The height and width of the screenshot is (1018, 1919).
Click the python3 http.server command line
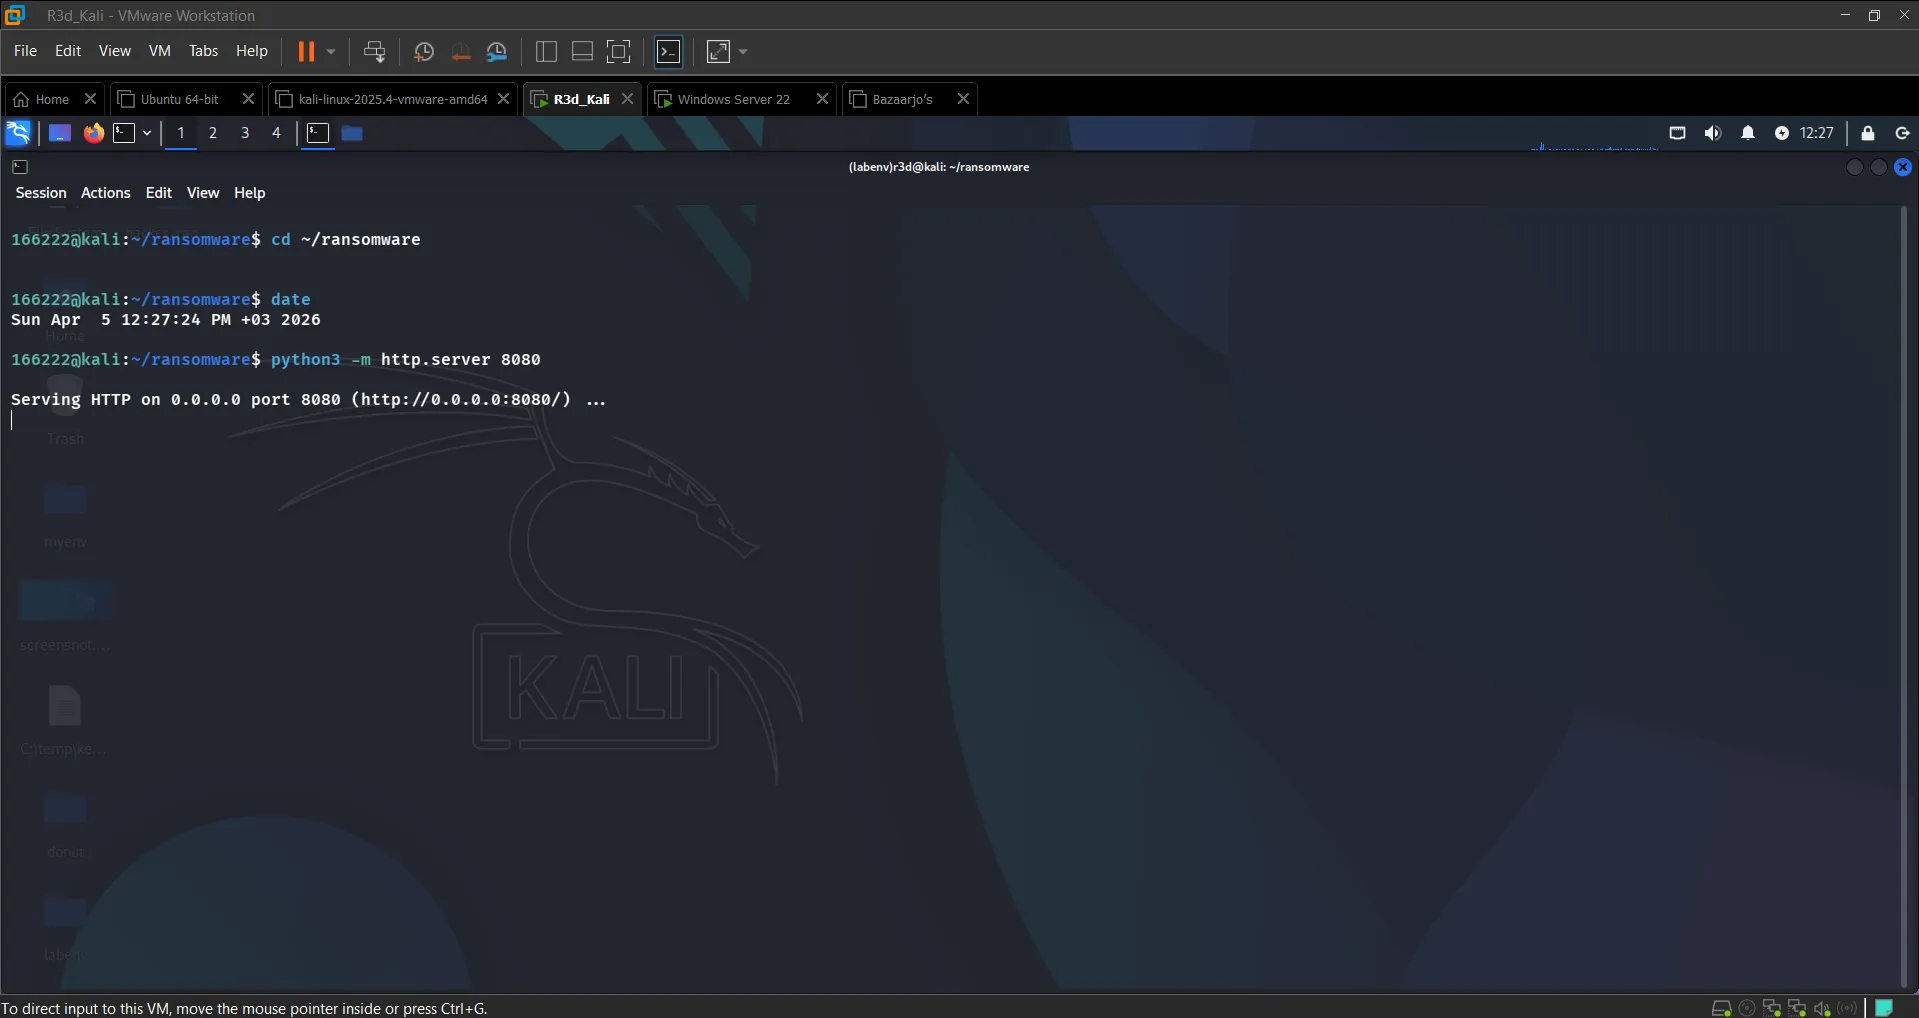(x=276, y=360)
